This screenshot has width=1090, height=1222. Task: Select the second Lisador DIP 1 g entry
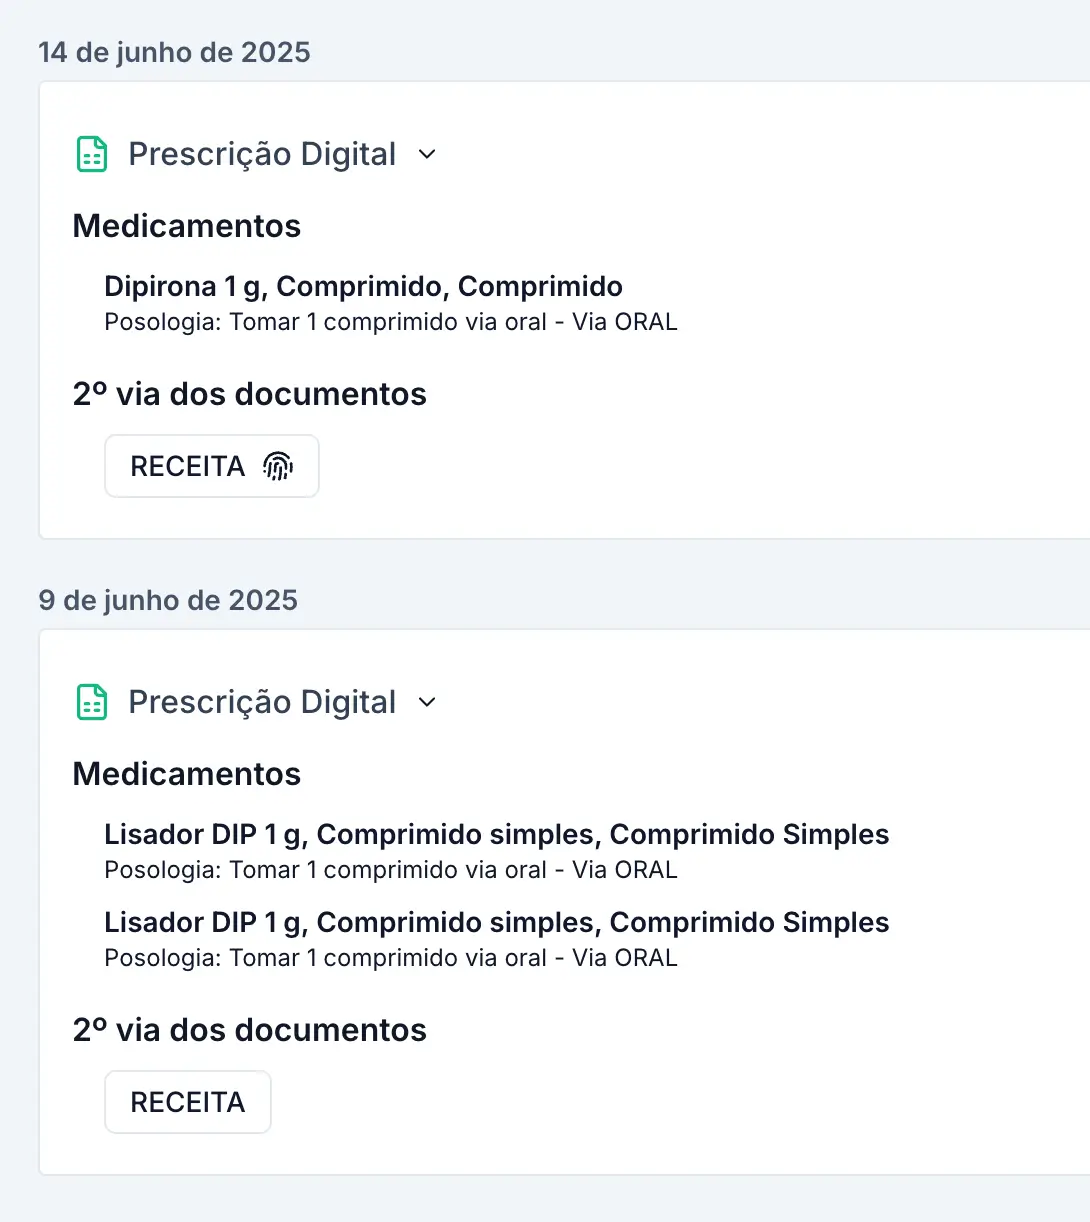496,923
